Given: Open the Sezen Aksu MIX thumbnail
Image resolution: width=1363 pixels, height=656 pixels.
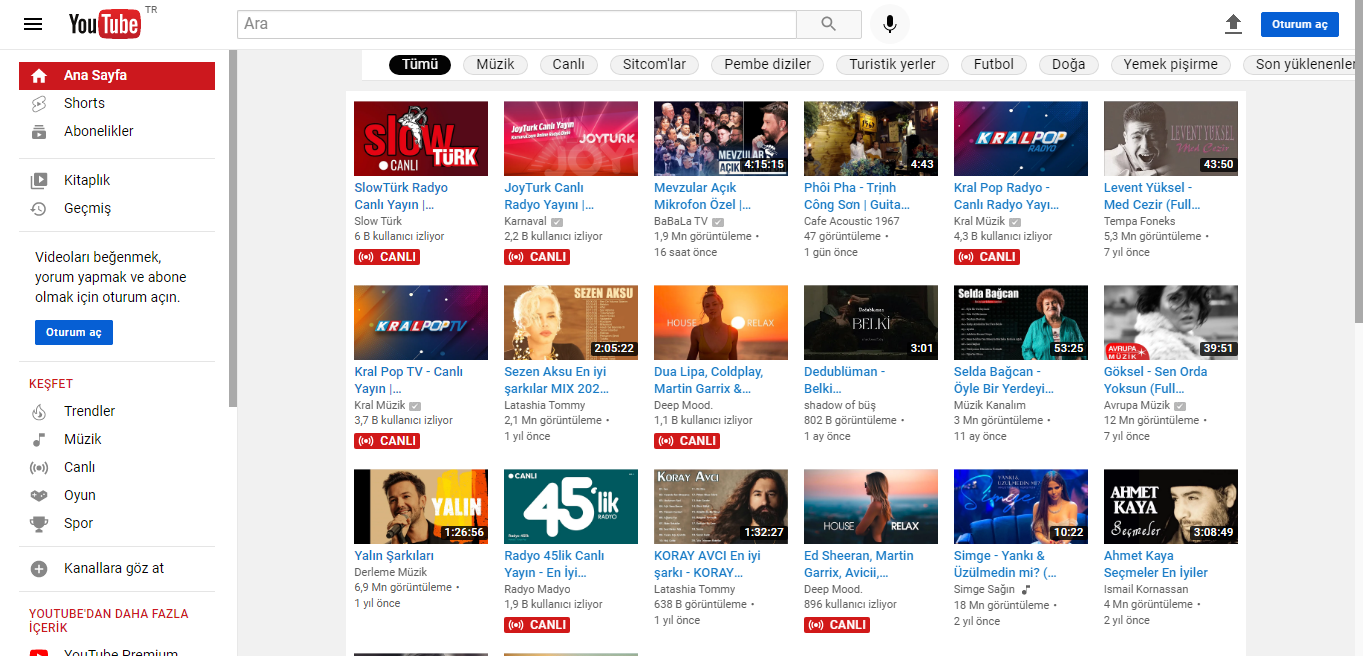Looking at the screenshot, I should tap(571, 323).
